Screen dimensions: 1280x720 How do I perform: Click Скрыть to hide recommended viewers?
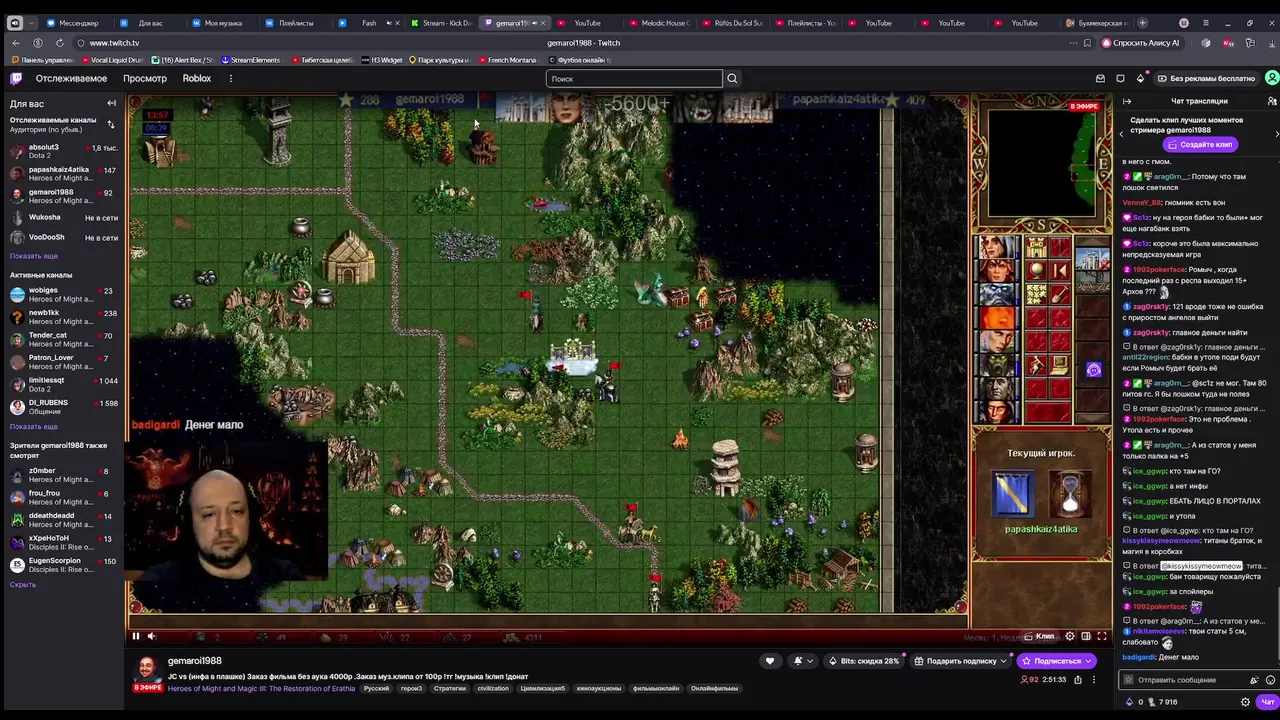tap(23, 585)
